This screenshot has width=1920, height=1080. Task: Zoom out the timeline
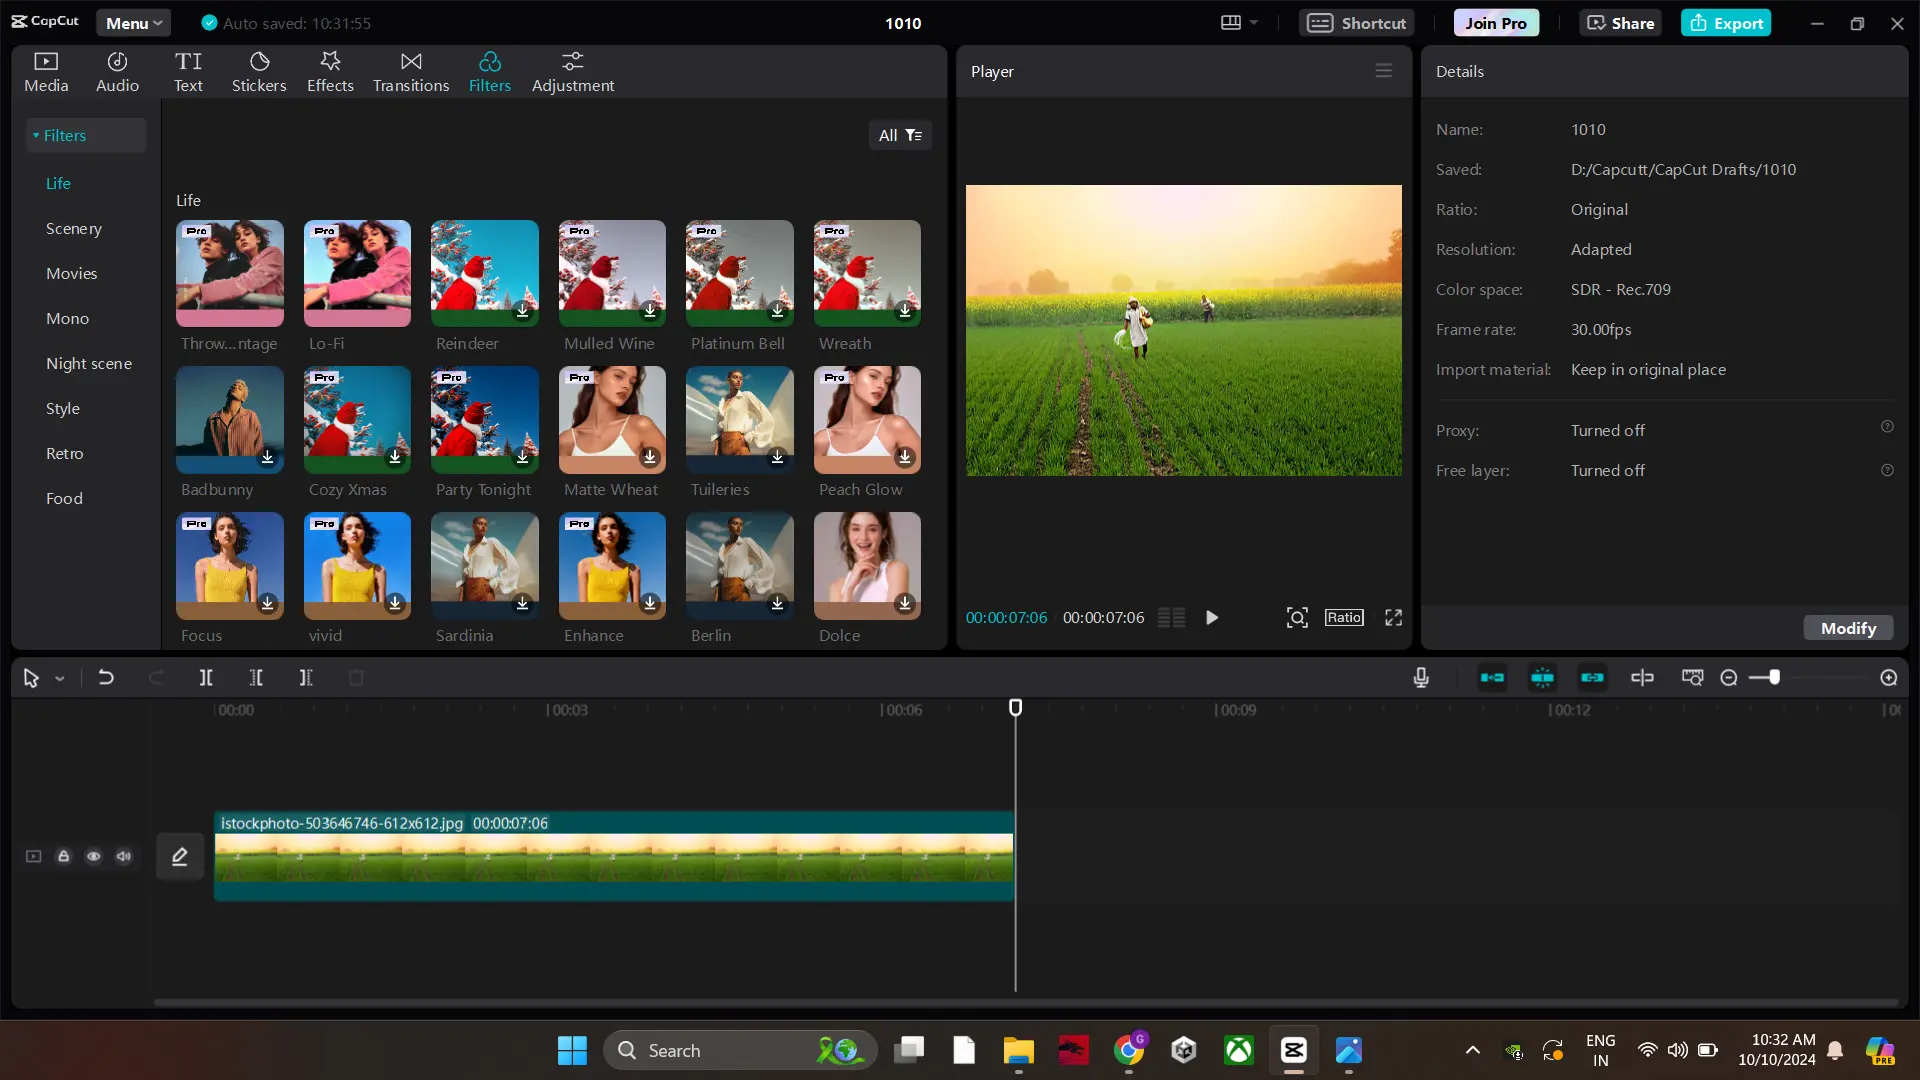click(x=1729, y=678)
